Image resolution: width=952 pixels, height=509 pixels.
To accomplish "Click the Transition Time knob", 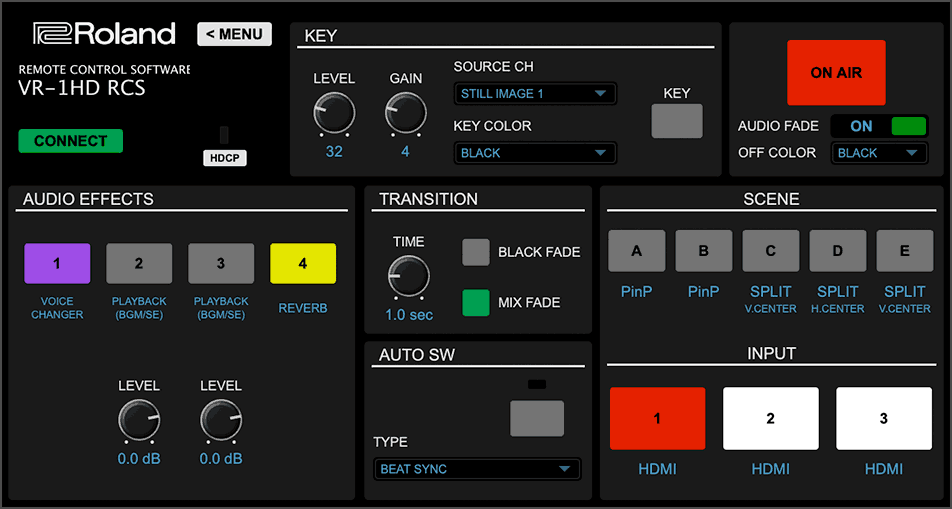I will [408, 276].
